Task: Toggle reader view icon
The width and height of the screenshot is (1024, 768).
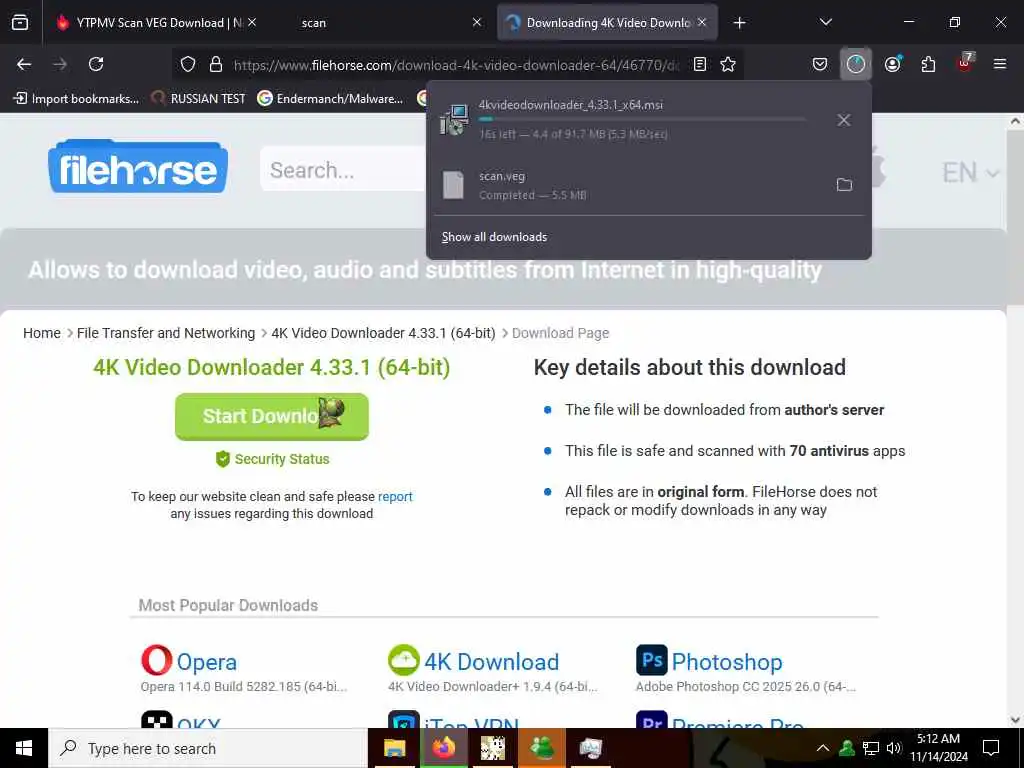Action: (x=699, y=64)
